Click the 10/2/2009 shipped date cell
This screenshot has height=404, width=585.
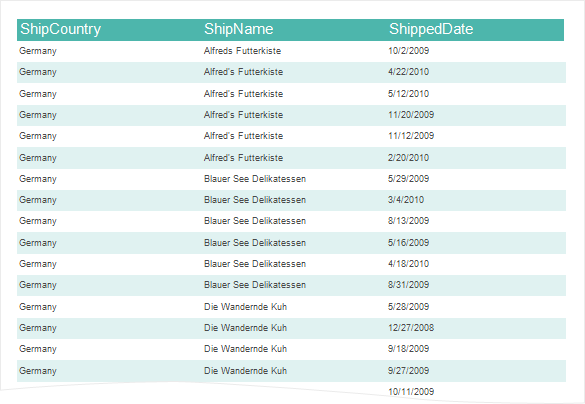(408, 51)
